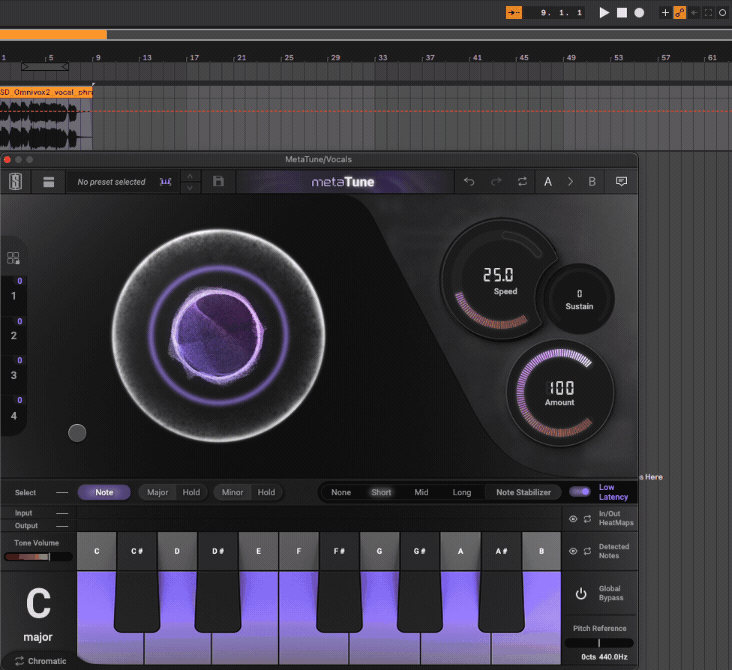Choose the Major scale option
732x670 pixels.
[157, 492]
